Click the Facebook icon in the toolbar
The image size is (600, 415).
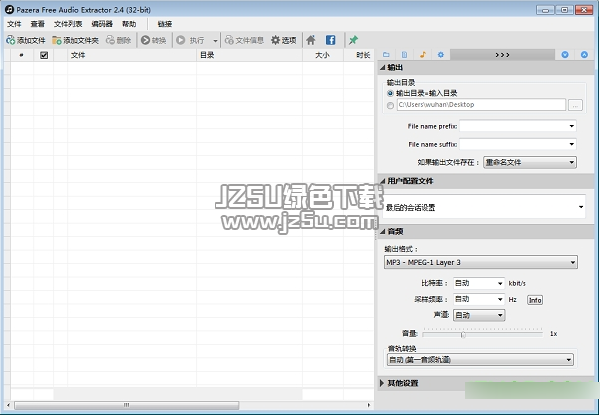point(330,40)
